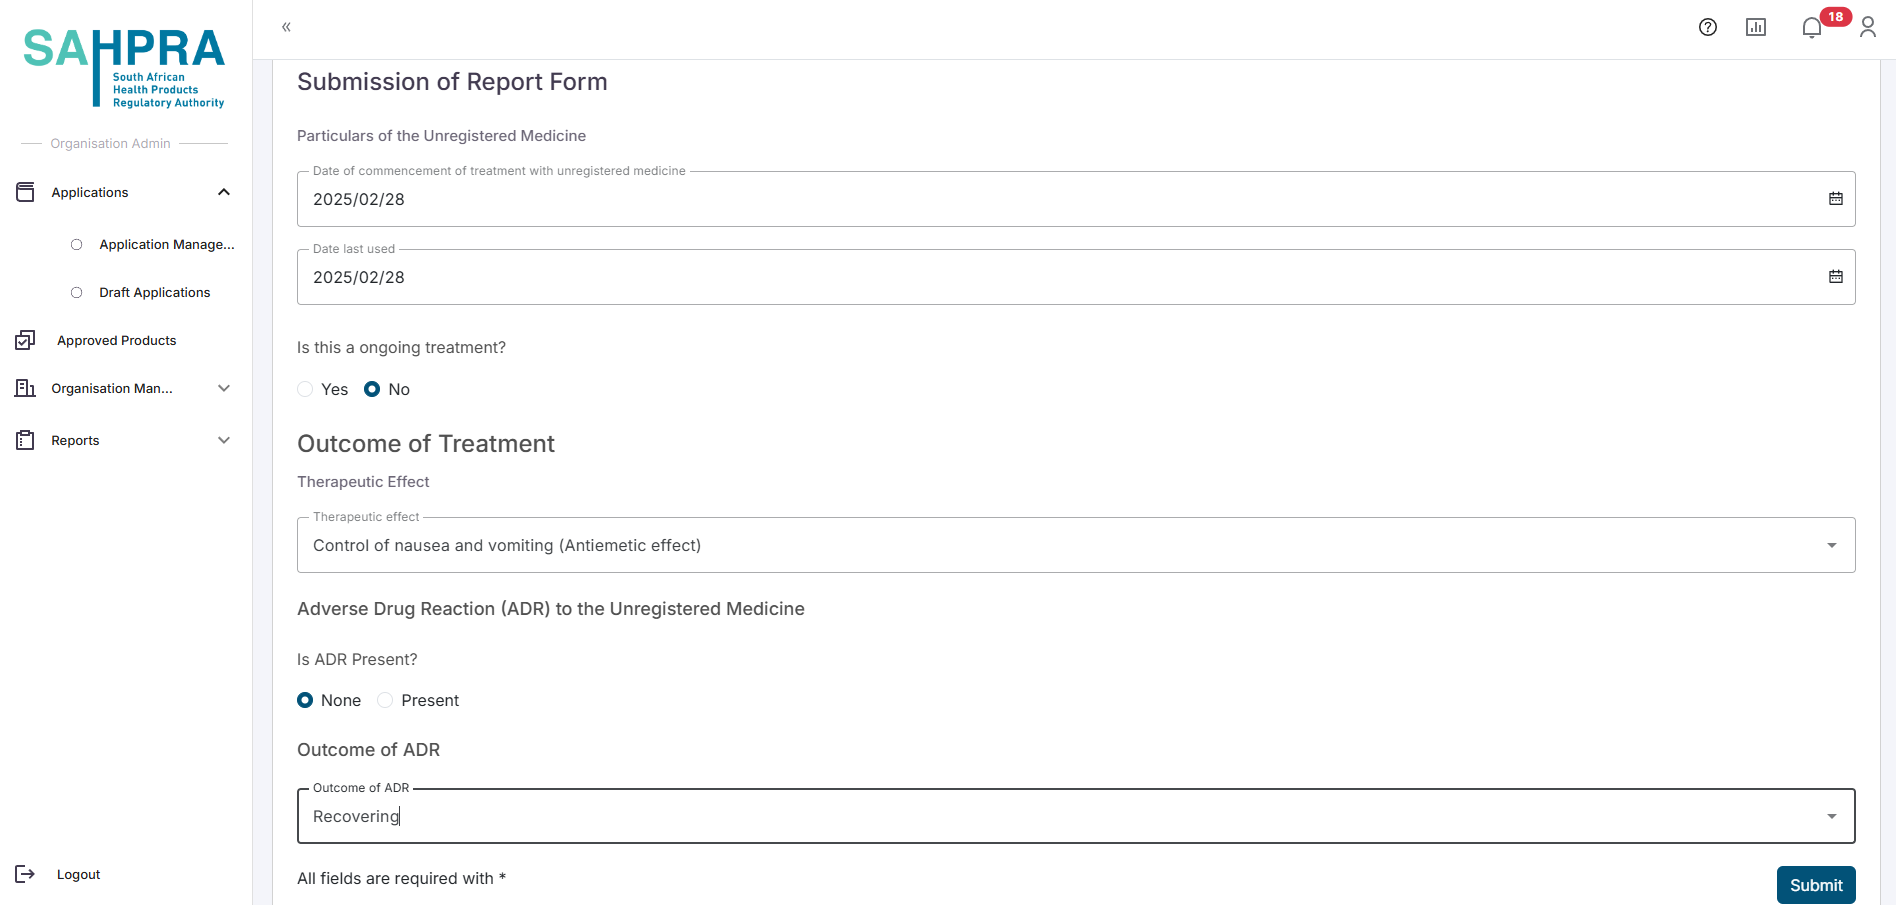Open Draft Applications in sidebar
Image resolution: width=1896 pixels, height=905 pixels.
click(x=154, y=292)
